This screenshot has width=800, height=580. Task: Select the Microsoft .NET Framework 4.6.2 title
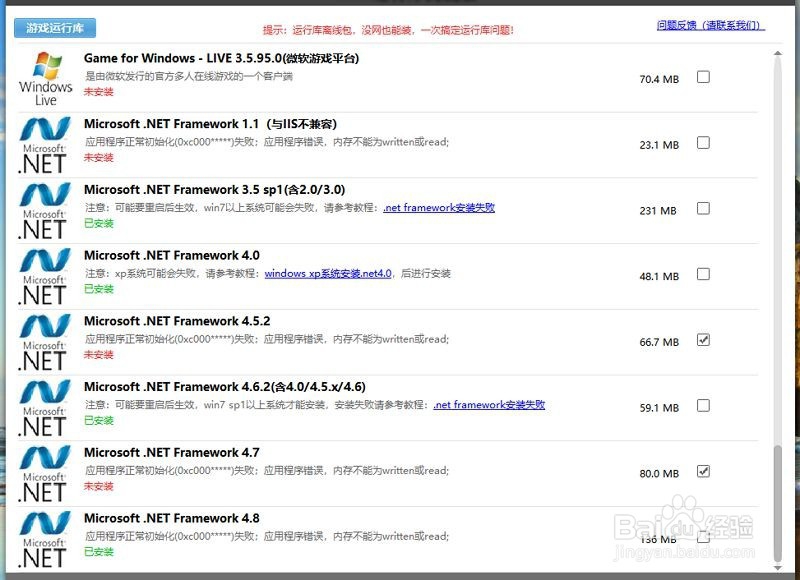tap(225, 387)
